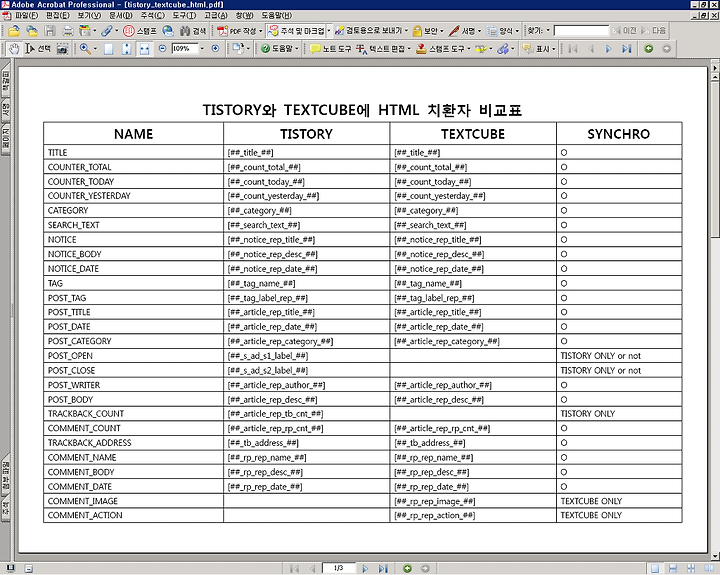Open a file with the folder icon
This screenshot has height=575, width=720.
(x=14, y=31)
